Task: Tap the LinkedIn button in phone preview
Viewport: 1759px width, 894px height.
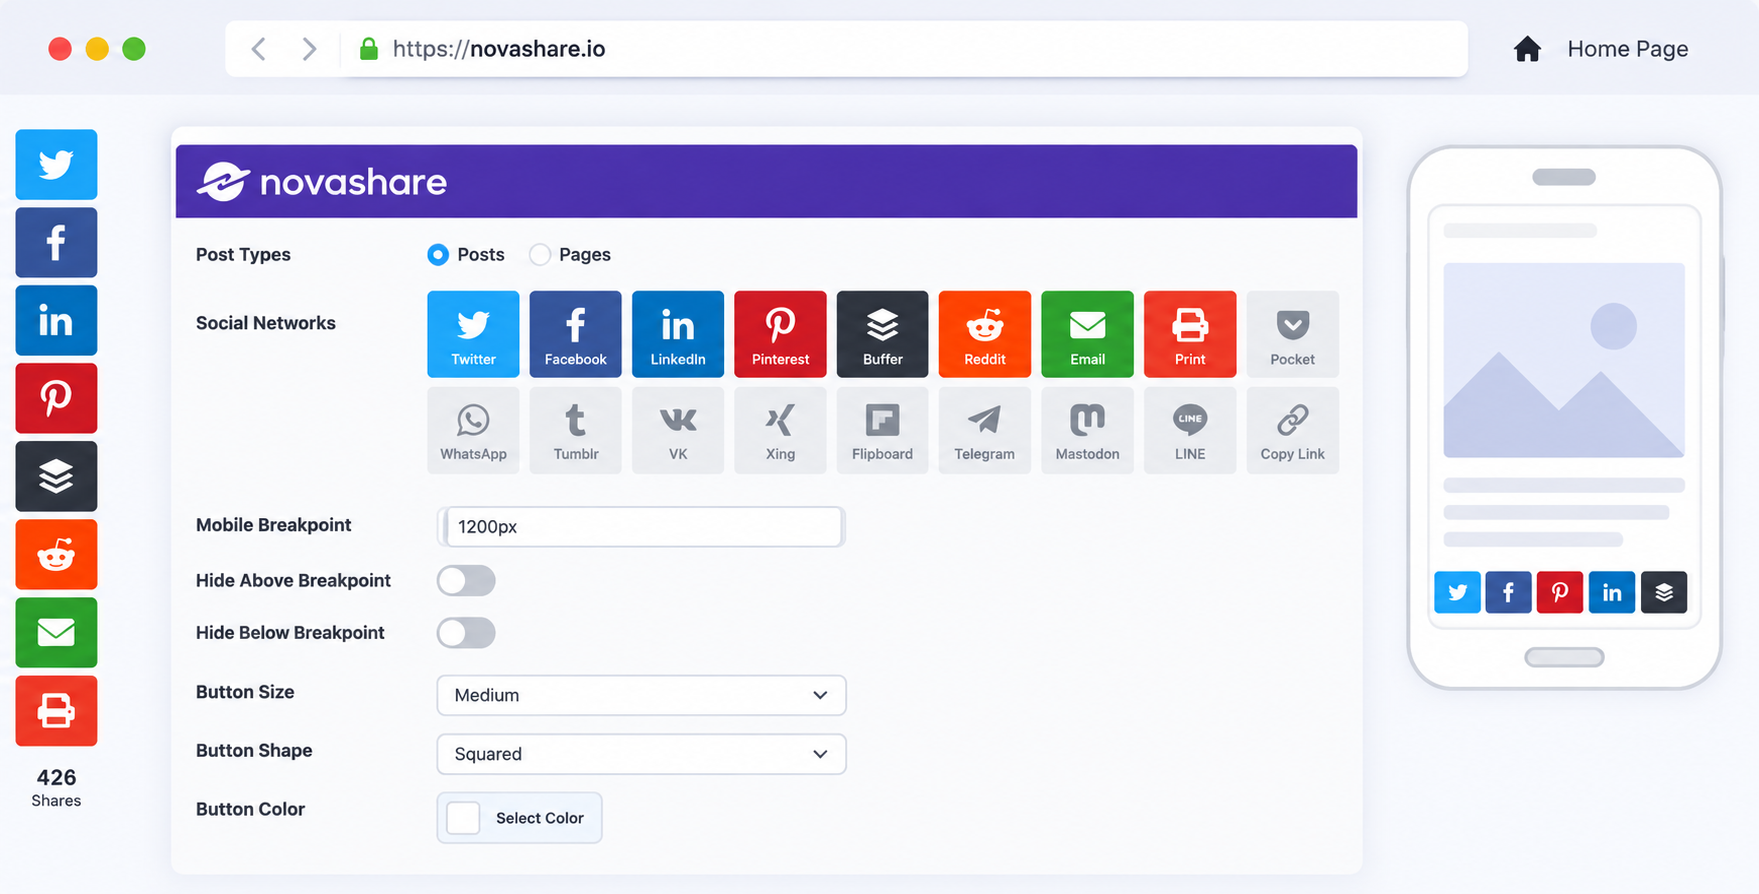Action: coord(1612,592)
